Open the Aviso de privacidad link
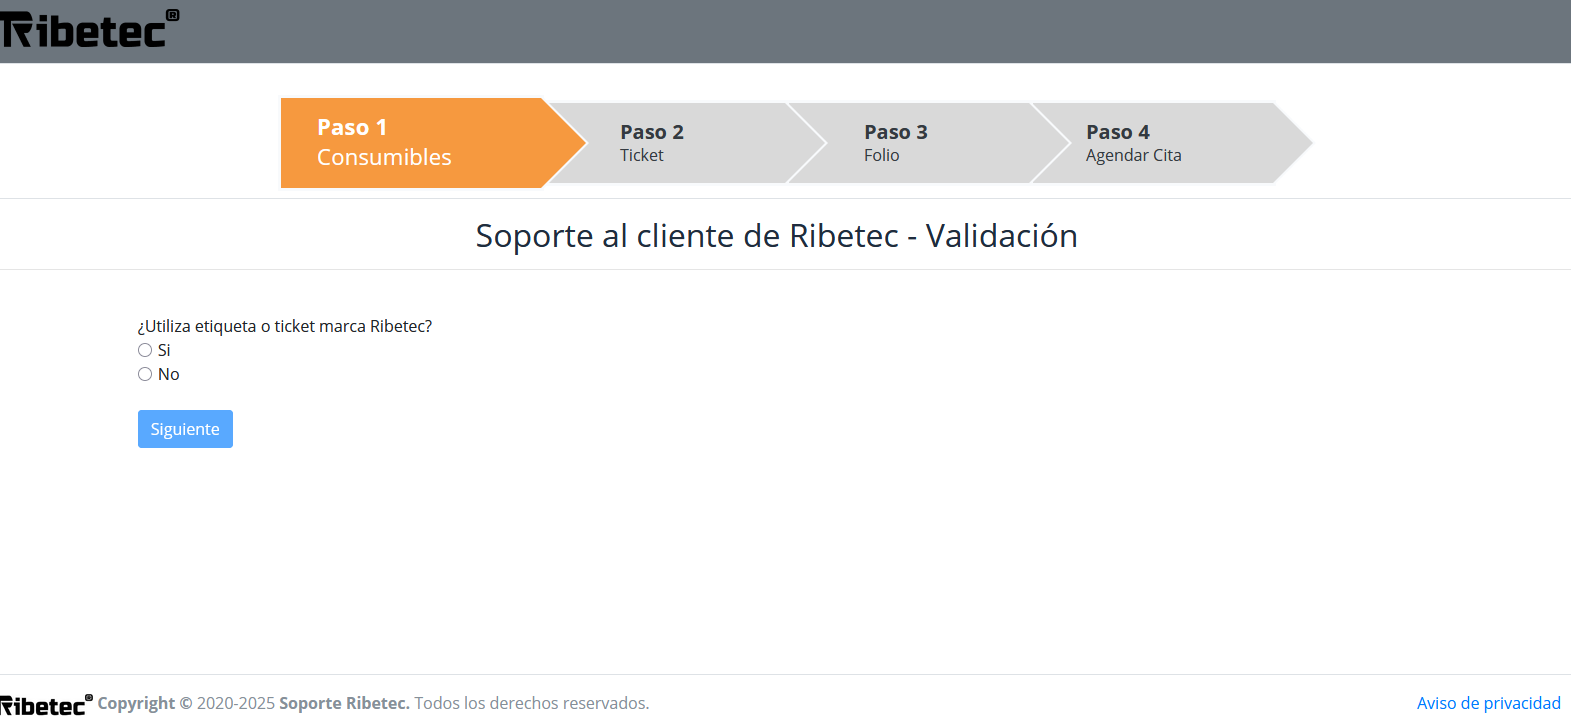The height and width of the screenshot is (724, 1571). pos(1488,703)
